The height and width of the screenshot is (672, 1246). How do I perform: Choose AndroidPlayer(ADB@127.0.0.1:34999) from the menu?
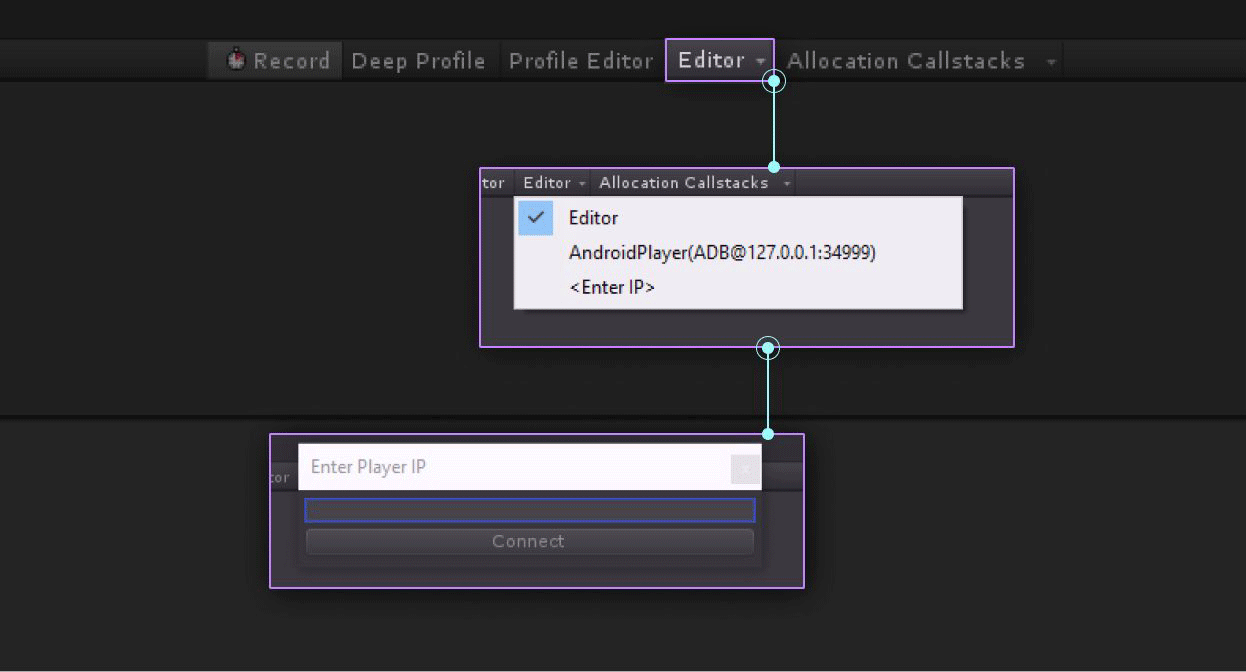721,252
